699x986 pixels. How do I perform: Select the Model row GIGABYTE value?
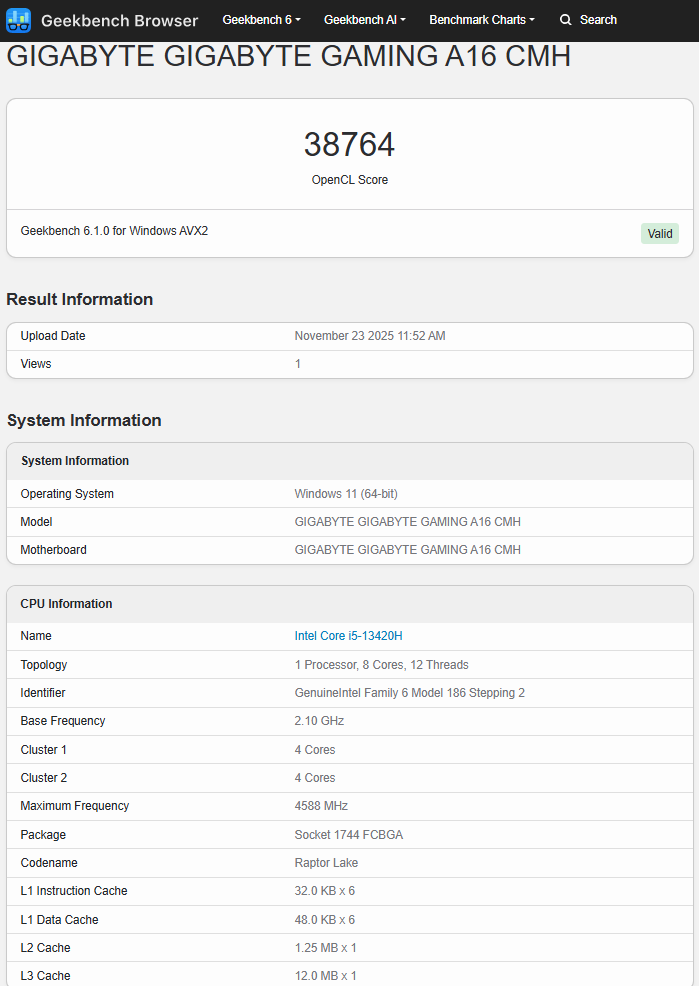tap(407, 522)
